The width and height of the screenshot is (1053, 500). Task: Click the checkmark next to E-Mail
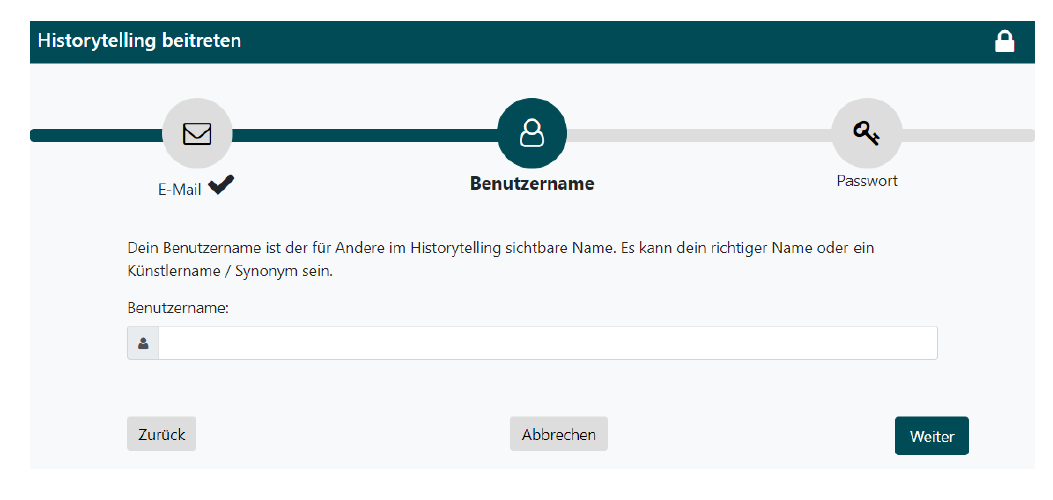click(221, 185)
